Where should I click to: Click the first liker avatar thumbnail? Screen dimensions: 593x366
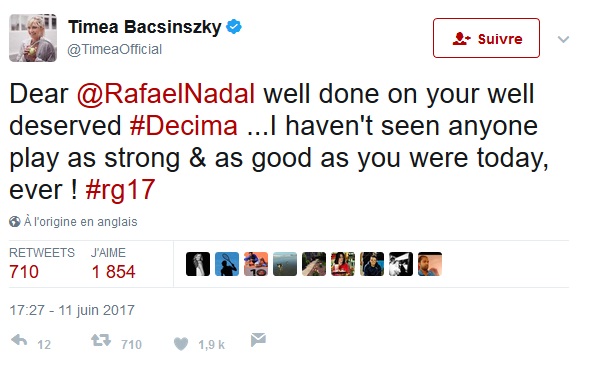point(198,264)
